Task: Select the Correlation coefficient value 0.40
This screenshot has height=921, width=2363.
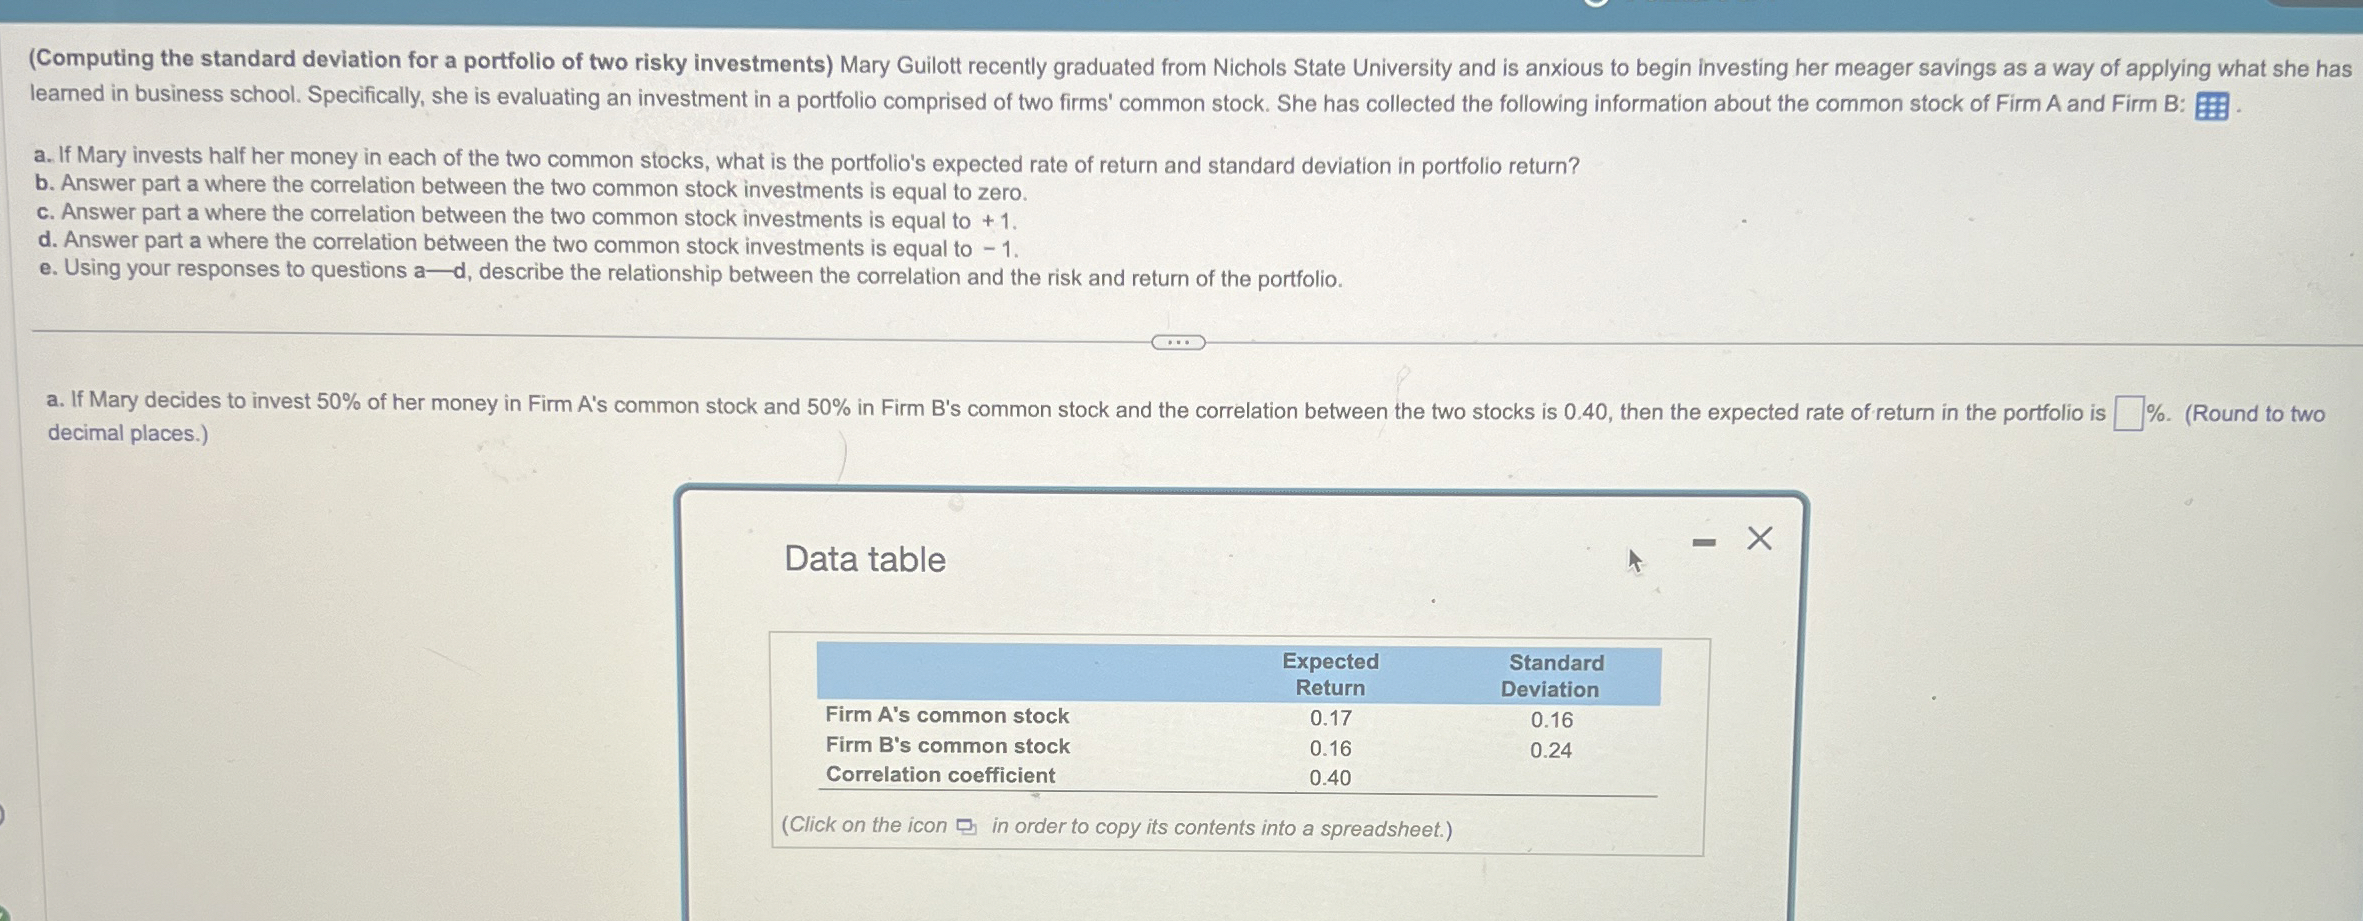Action: click(x=1327, y=779)
